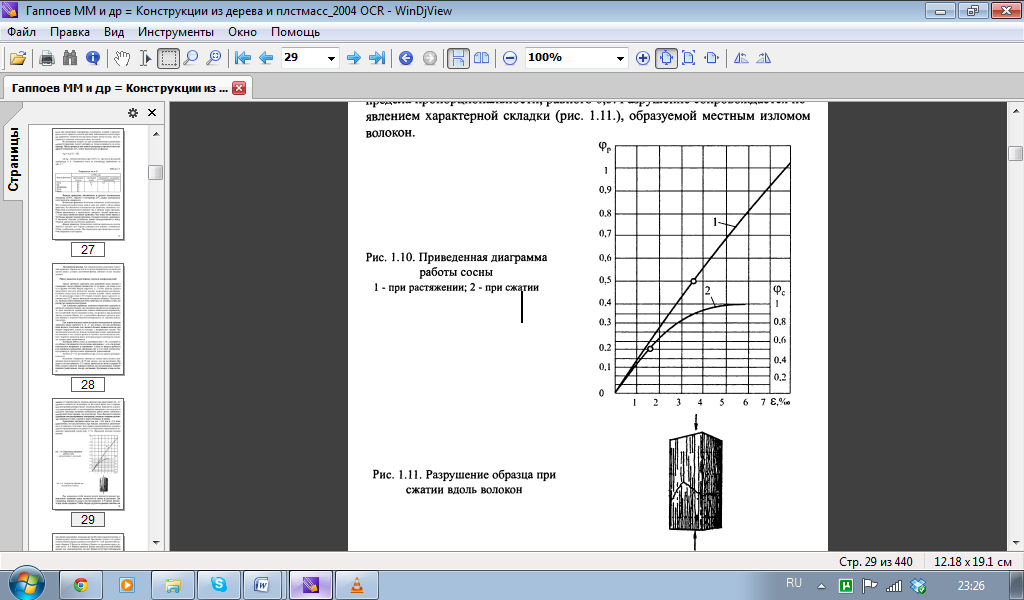Screen dimensions: 1024x600
Task: Close the document tab with red X
Action: pyautogui.click(x=239, y=88)
